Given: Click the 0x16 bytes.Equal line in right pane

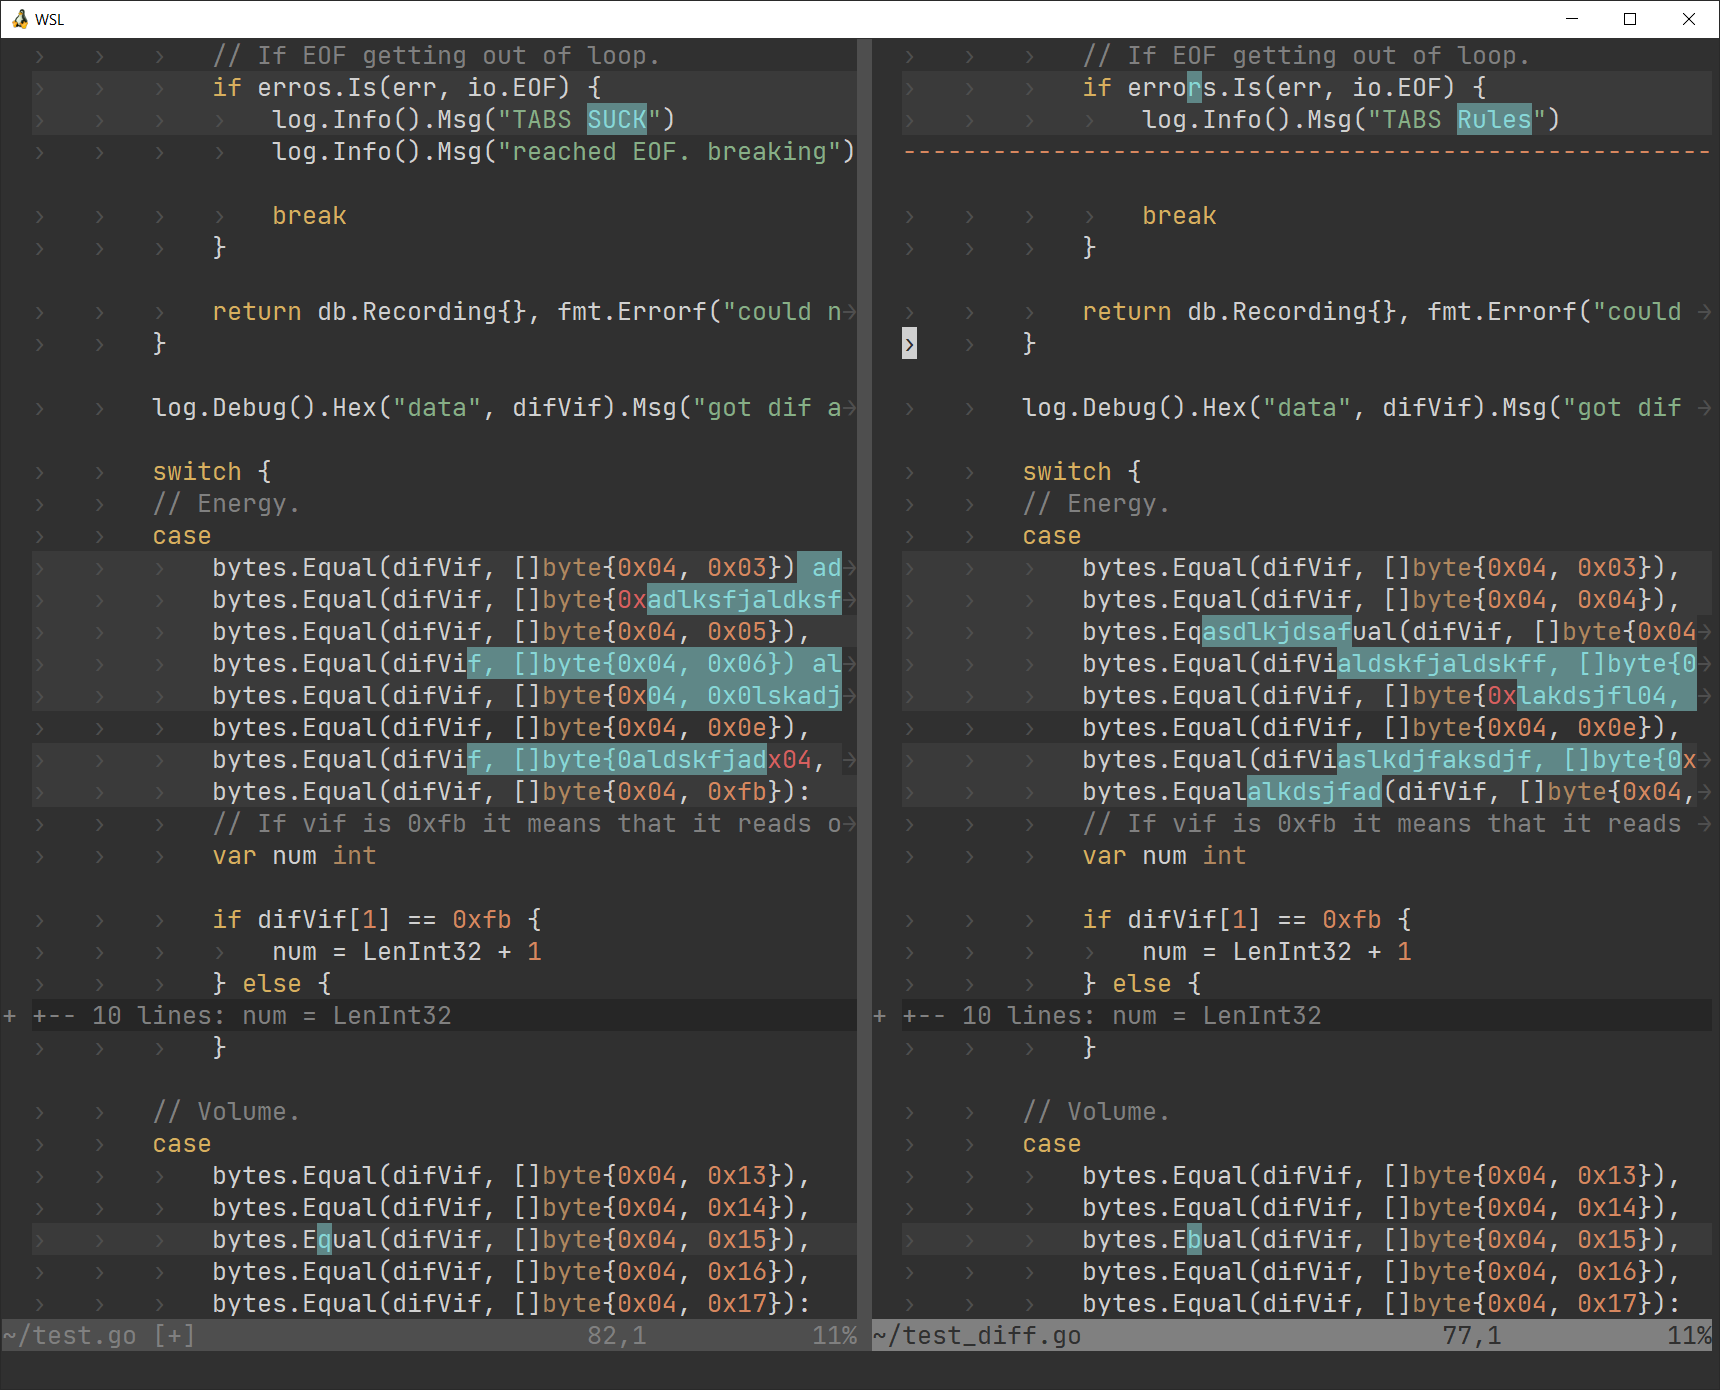Looking at the screenshot, I should 1381,1271.
